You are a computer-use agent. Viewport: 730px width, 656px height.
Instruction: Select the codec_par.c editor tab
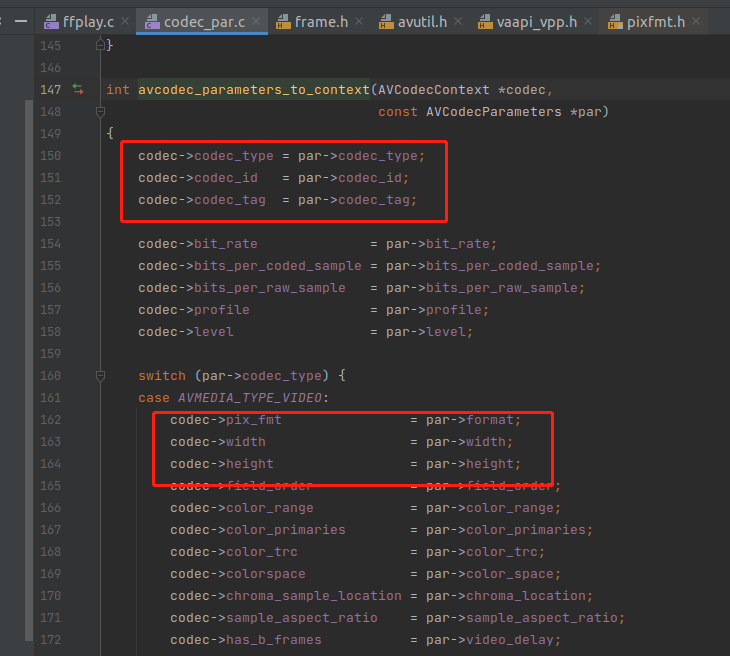202,22
